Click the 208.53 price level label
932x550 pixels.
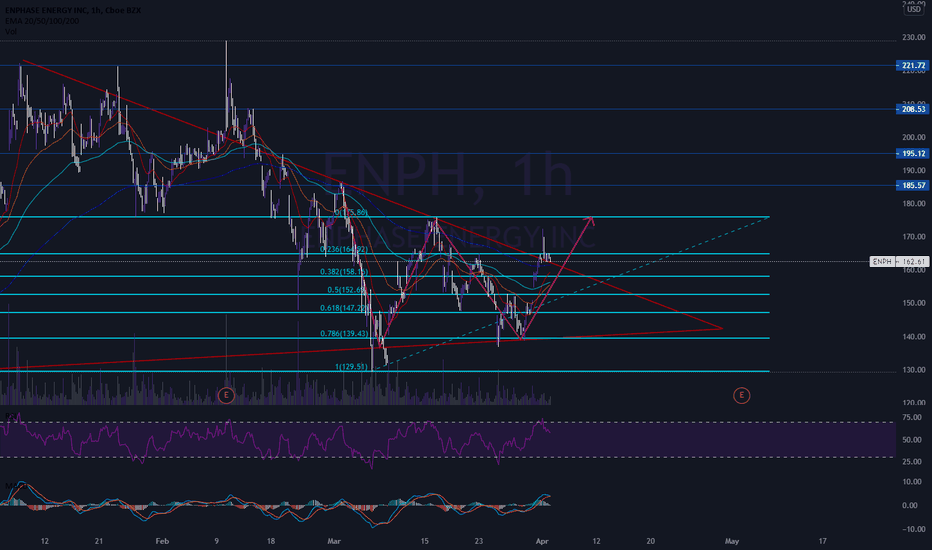(913, 109)
